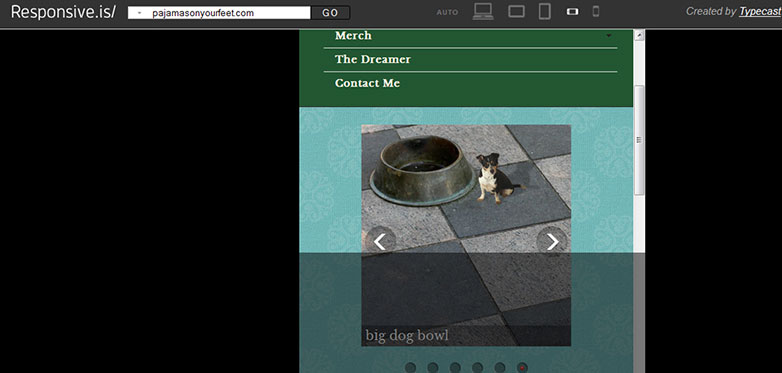Viewport: 782px width, 373px height.
Task: Focus the pajamasonyourfeet.com URL field
Action: click(x=219, y=13)
